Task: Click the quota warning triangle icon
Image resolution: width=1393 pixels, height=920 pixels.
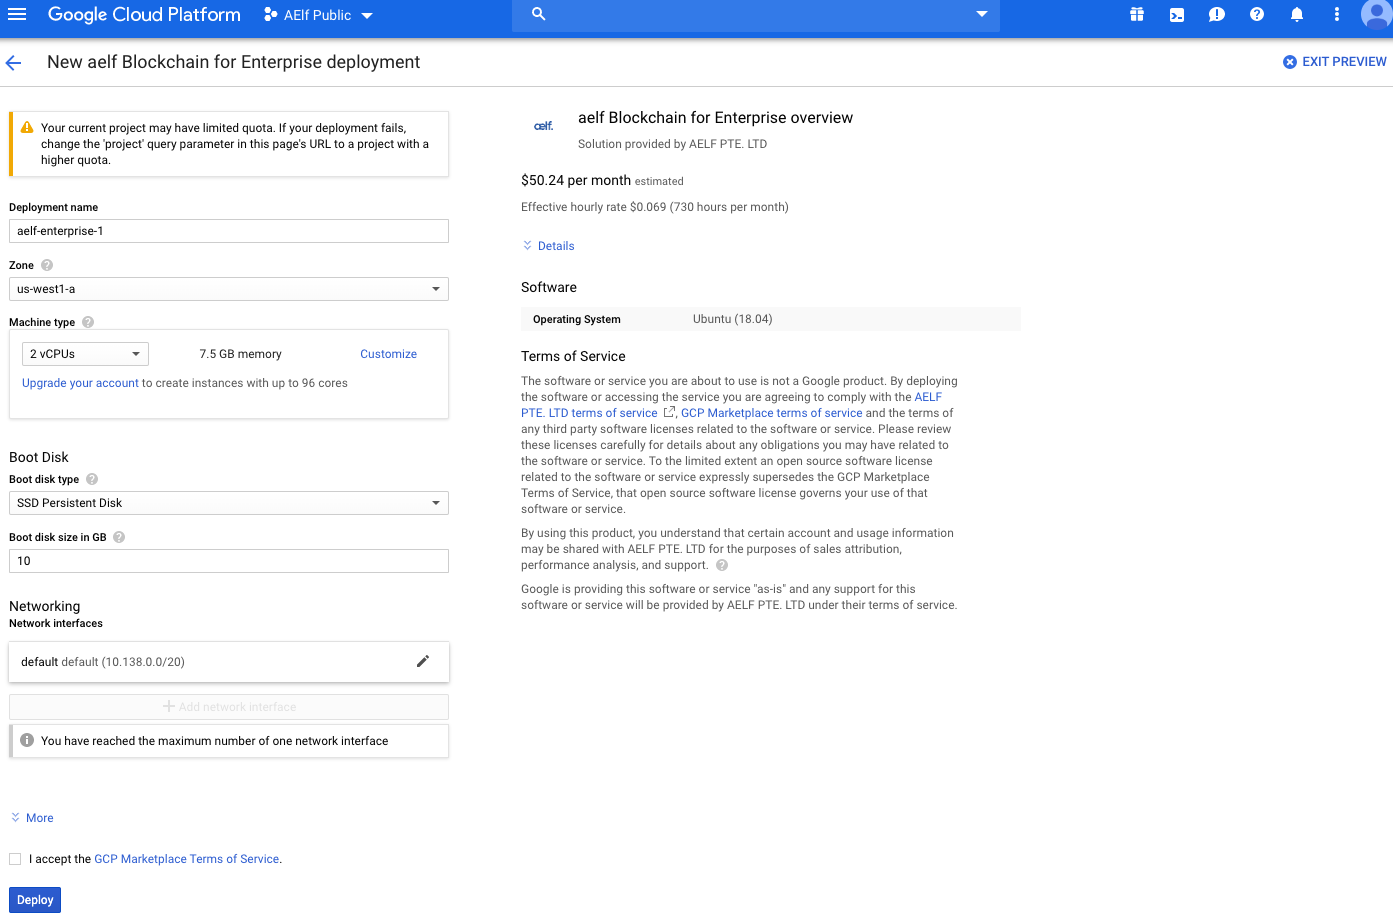Action: (27, 128)
